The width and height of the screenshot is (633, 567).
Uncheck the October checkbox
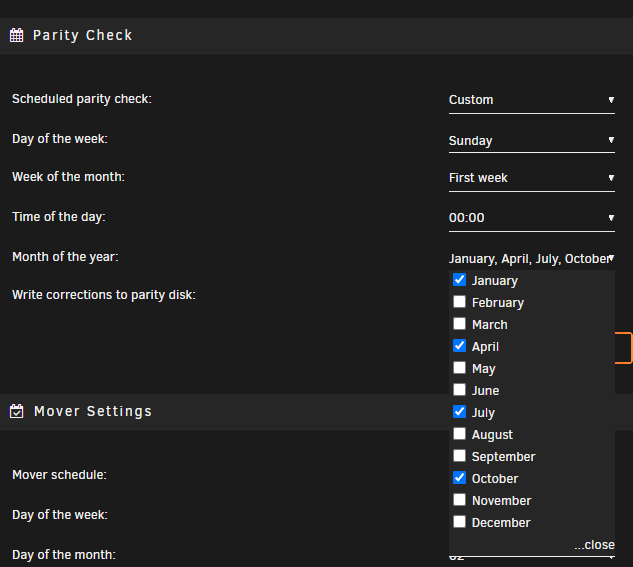[x=459, y=478]
